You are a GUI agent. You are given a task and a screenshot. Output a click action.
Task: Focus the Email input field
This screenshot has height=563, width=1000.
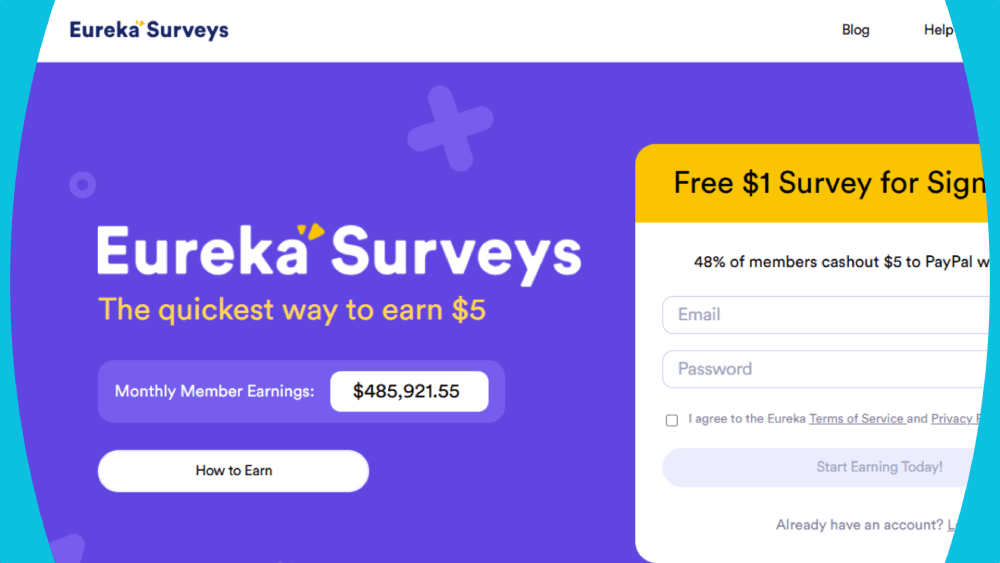(x=820, y=315)
